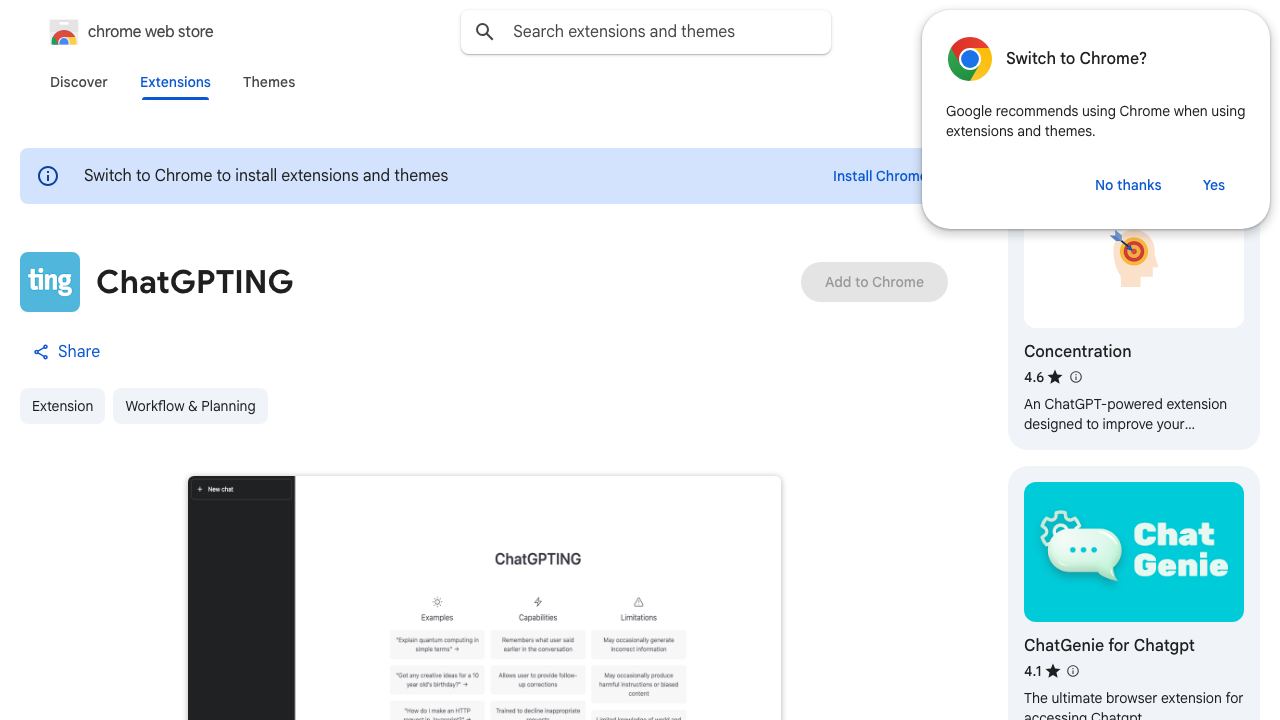Click the Concentration description text
Image resolution: width=1280 pixels, height=720 pixels.
tap(1125, 414)
